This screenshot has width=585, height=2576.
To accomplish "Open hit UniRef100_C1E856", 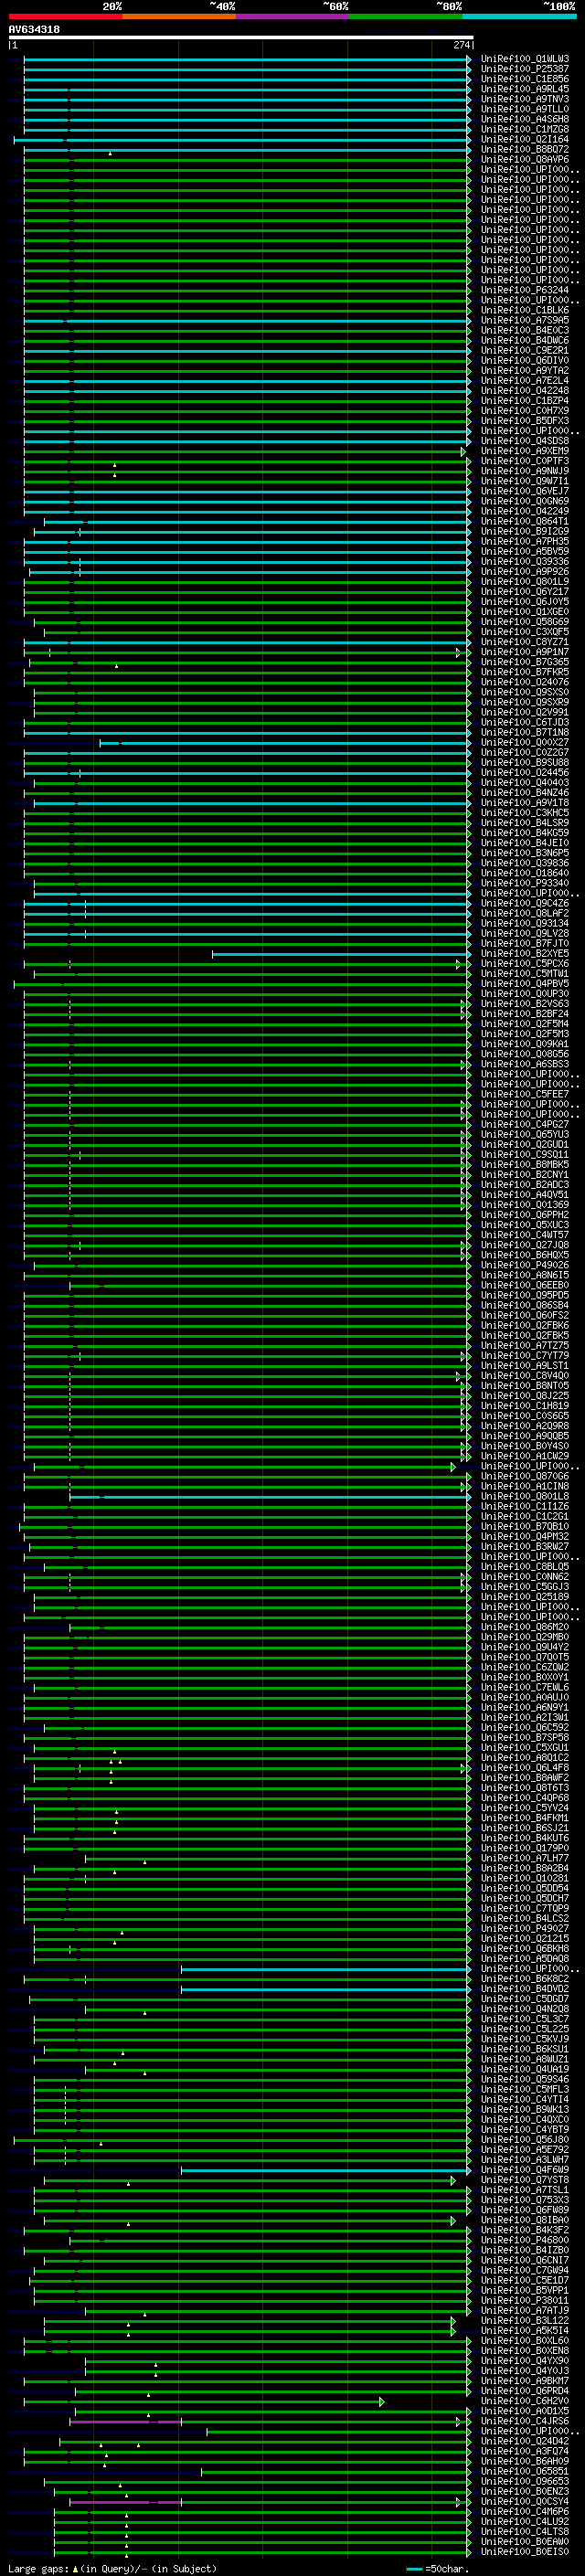I will coord(524,79).
